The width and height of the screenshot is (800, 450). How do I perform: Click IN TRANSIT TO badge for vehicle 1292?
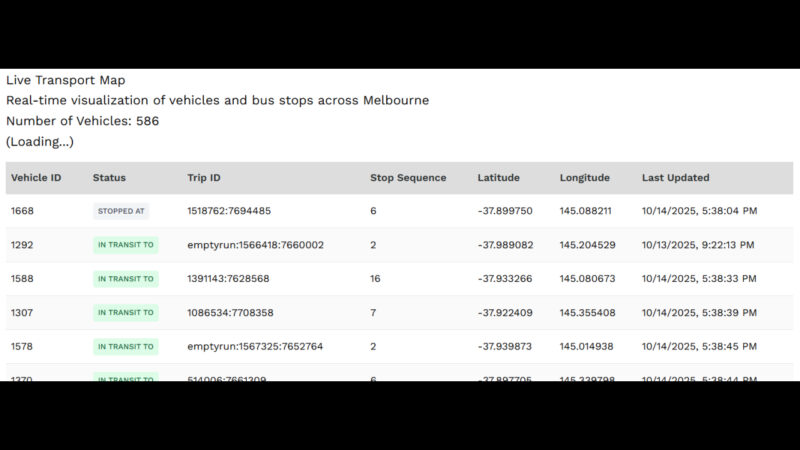tap(126, 245)
